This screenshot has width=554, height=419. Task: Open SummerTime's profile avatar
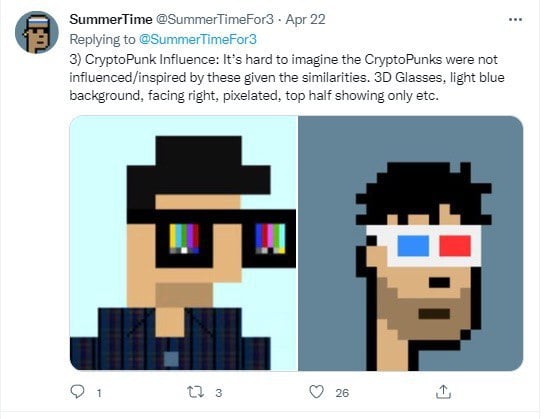[37, 32]
